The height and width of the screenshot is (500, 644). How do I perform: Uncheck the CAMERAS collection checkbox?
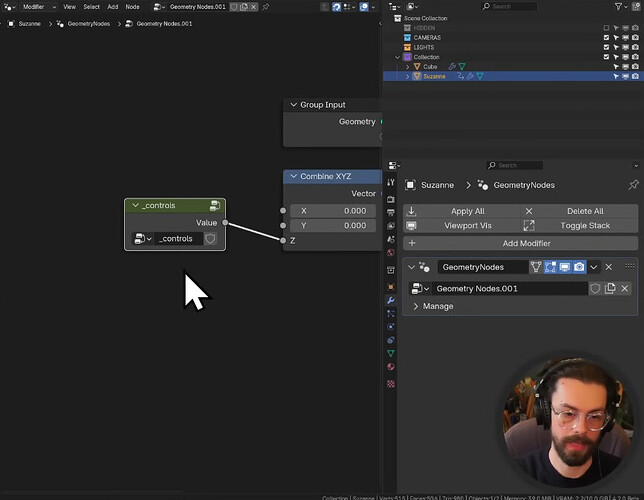click(606, 37)
